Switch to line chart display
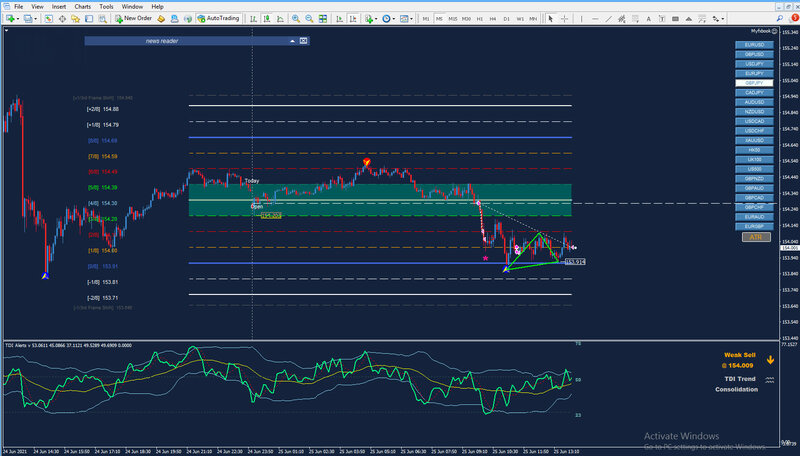800x456 pixels. 280,19
